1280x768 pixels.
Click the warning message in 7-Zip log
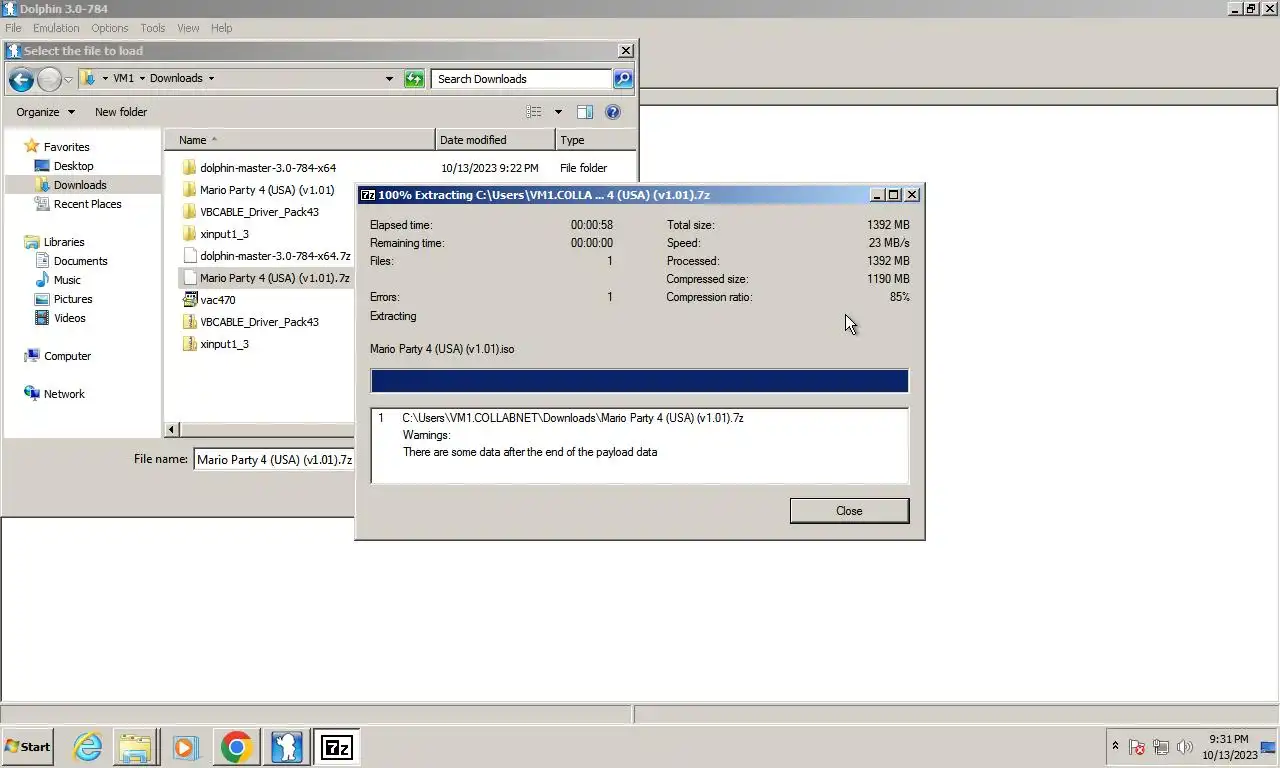coord(530,452)
